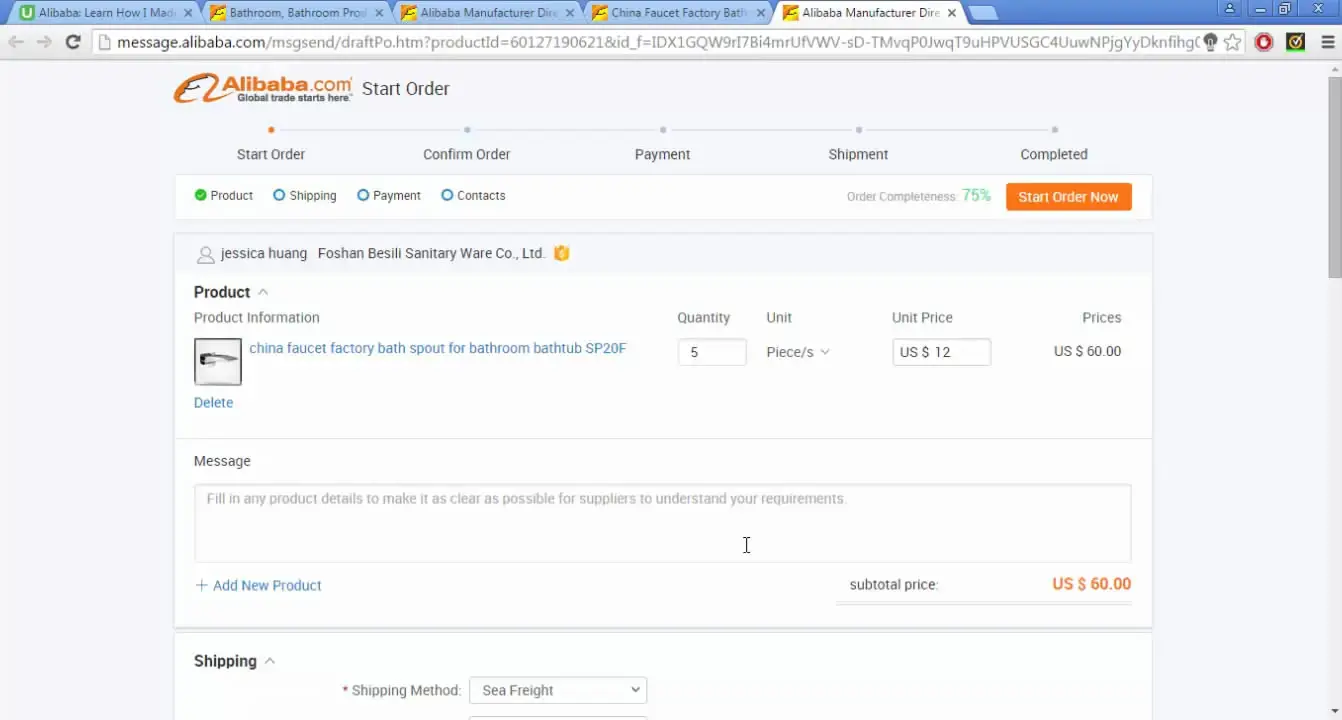Click the browser address bar URL

tap(657, 42)
